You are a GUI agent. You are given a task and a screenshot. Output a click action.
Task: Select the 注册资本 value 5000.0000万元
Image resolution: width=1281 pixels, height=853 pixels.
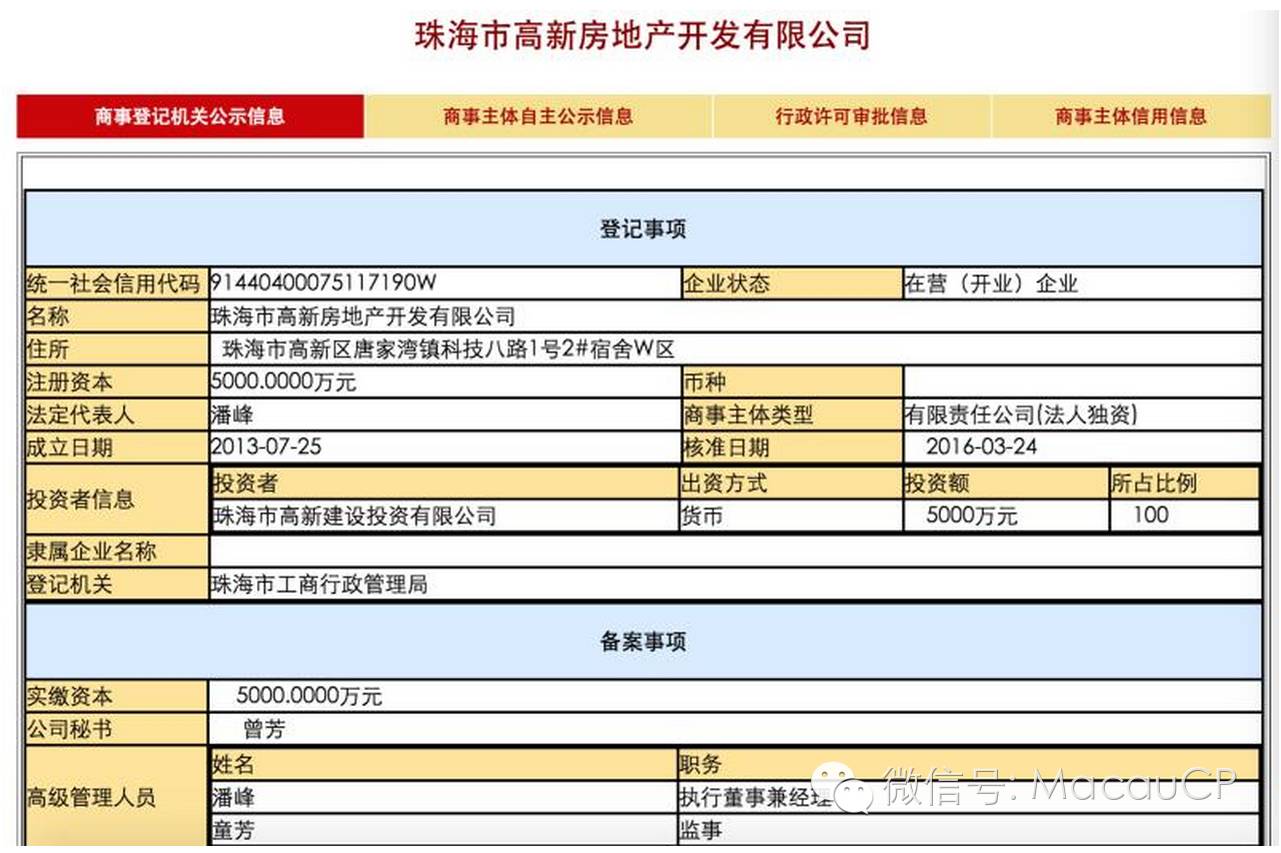click(x=284, y=382)
